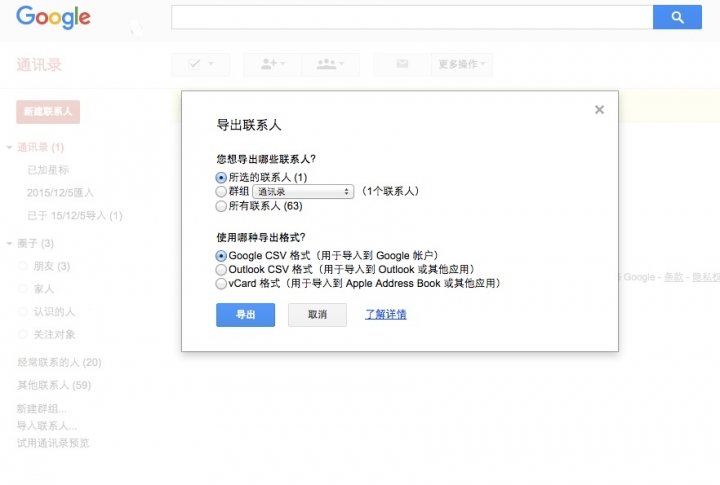The image size is (720, 485).
Task: Open the groups people icon menu
Action: click(331, 64)
